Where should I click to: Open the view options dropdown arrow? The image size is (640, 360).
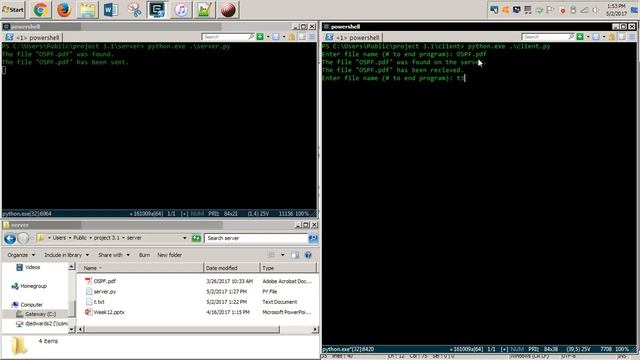pos(282,255)
